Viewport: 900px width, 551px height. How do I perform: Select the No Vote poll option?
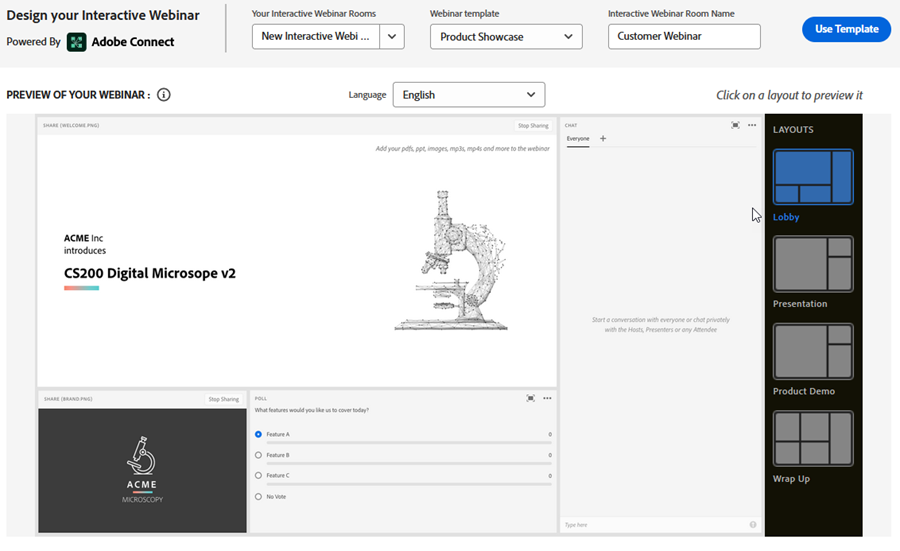tap(258, 496)
